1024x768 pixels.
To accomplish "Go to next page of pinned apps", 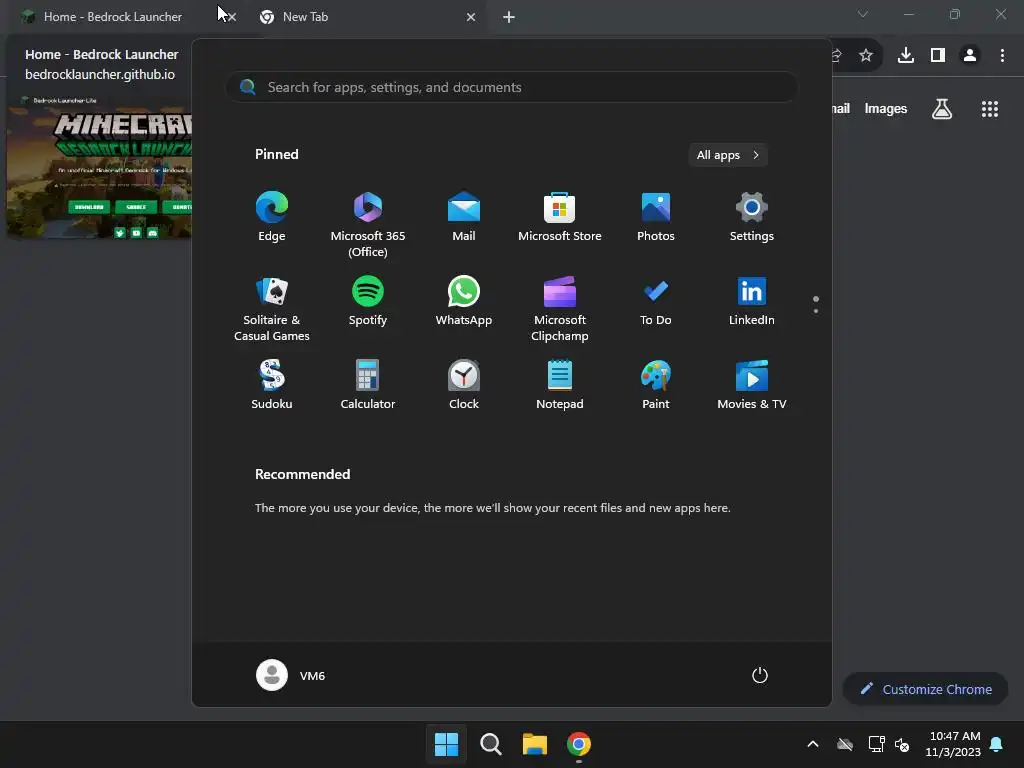I will pyautogui.click(x=816, y=311).
